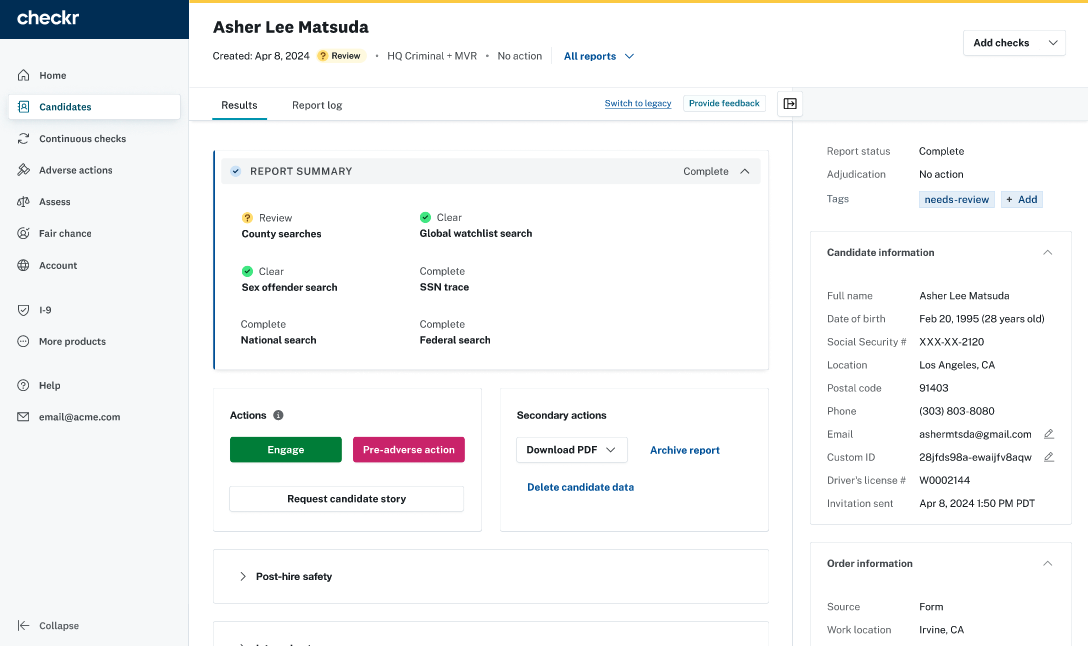This screenshot has width=1088, height=646.
Task: Click Delete candidate data link
Action: click(x=580, y=487)
